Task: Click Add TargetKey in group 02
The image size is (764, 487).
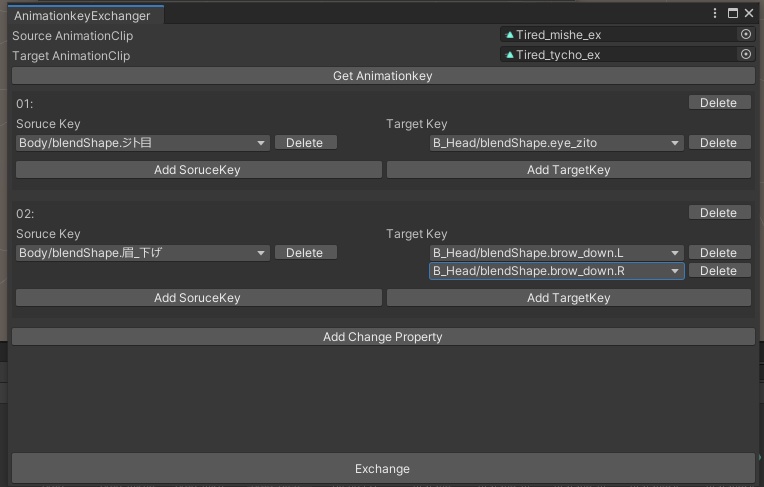Action: point(568,298)
